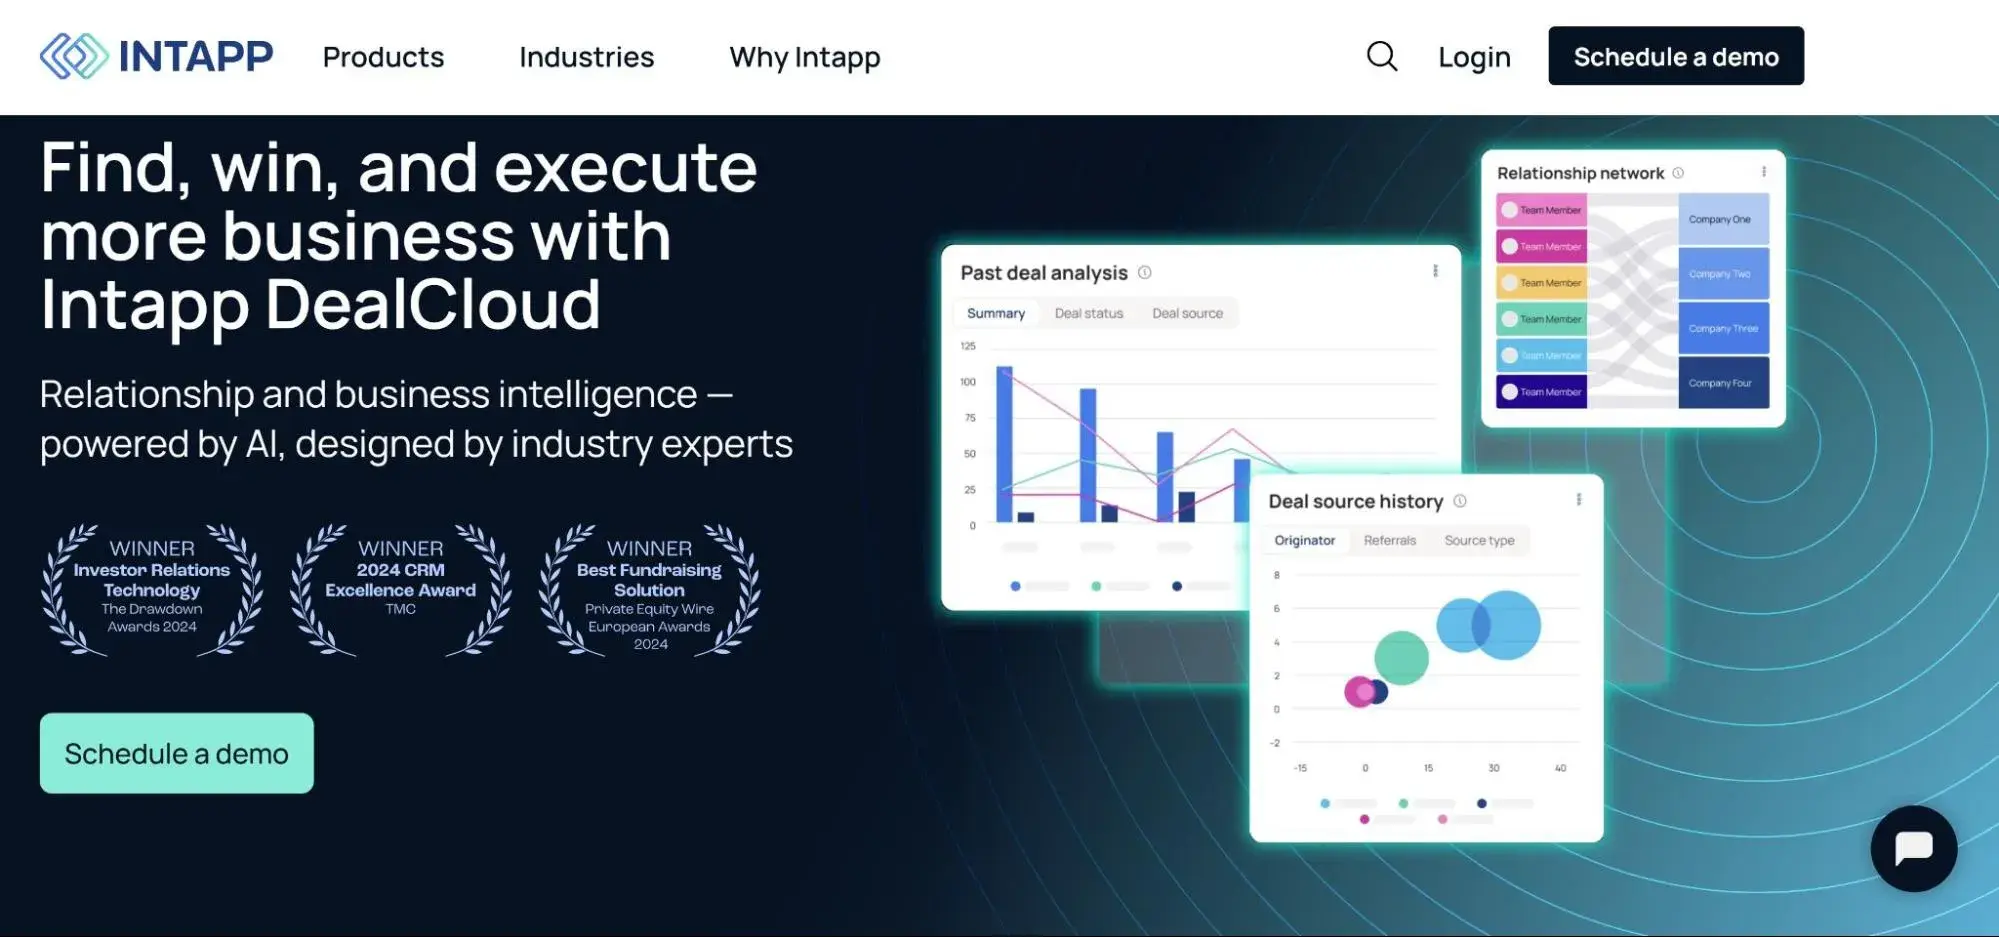
Task: Click the green Schedule a demo button
Action: pyautogui.click(x=176, y=753)
